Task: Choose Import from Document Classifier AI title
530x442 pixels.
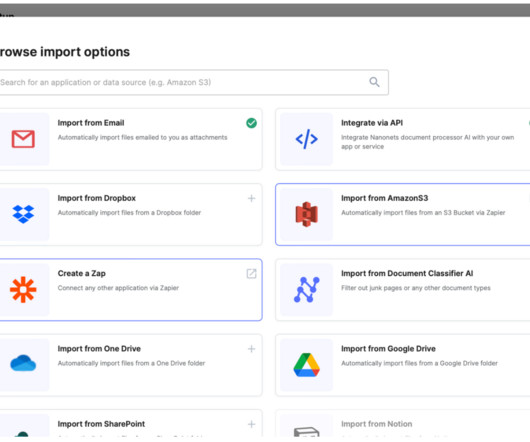Action: pos(407,273)
